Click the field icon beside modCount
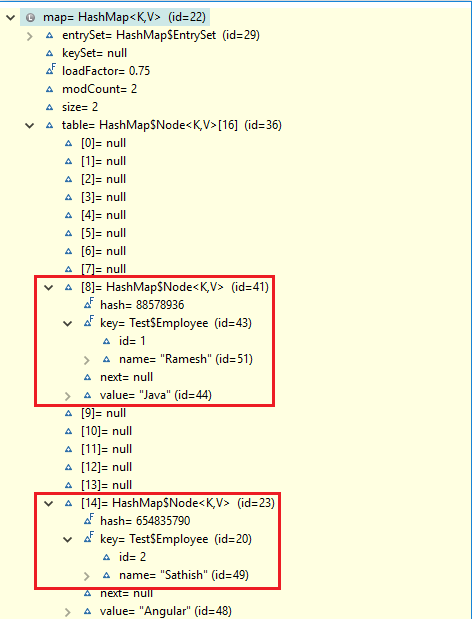 (49, 89)
